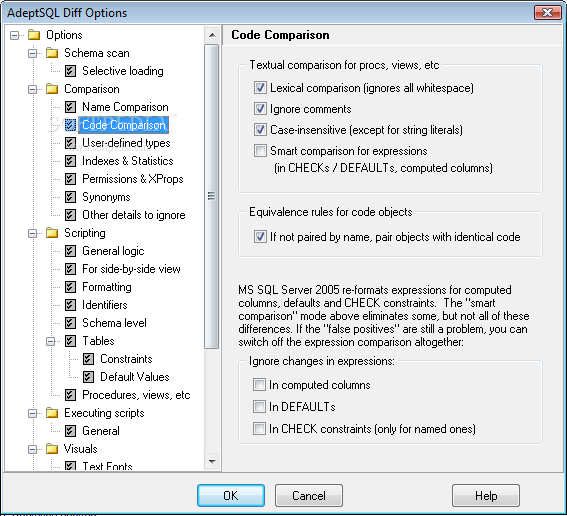
Task: Collapse the Tables node
Action: pyautogui.click(x=51, y=341)
